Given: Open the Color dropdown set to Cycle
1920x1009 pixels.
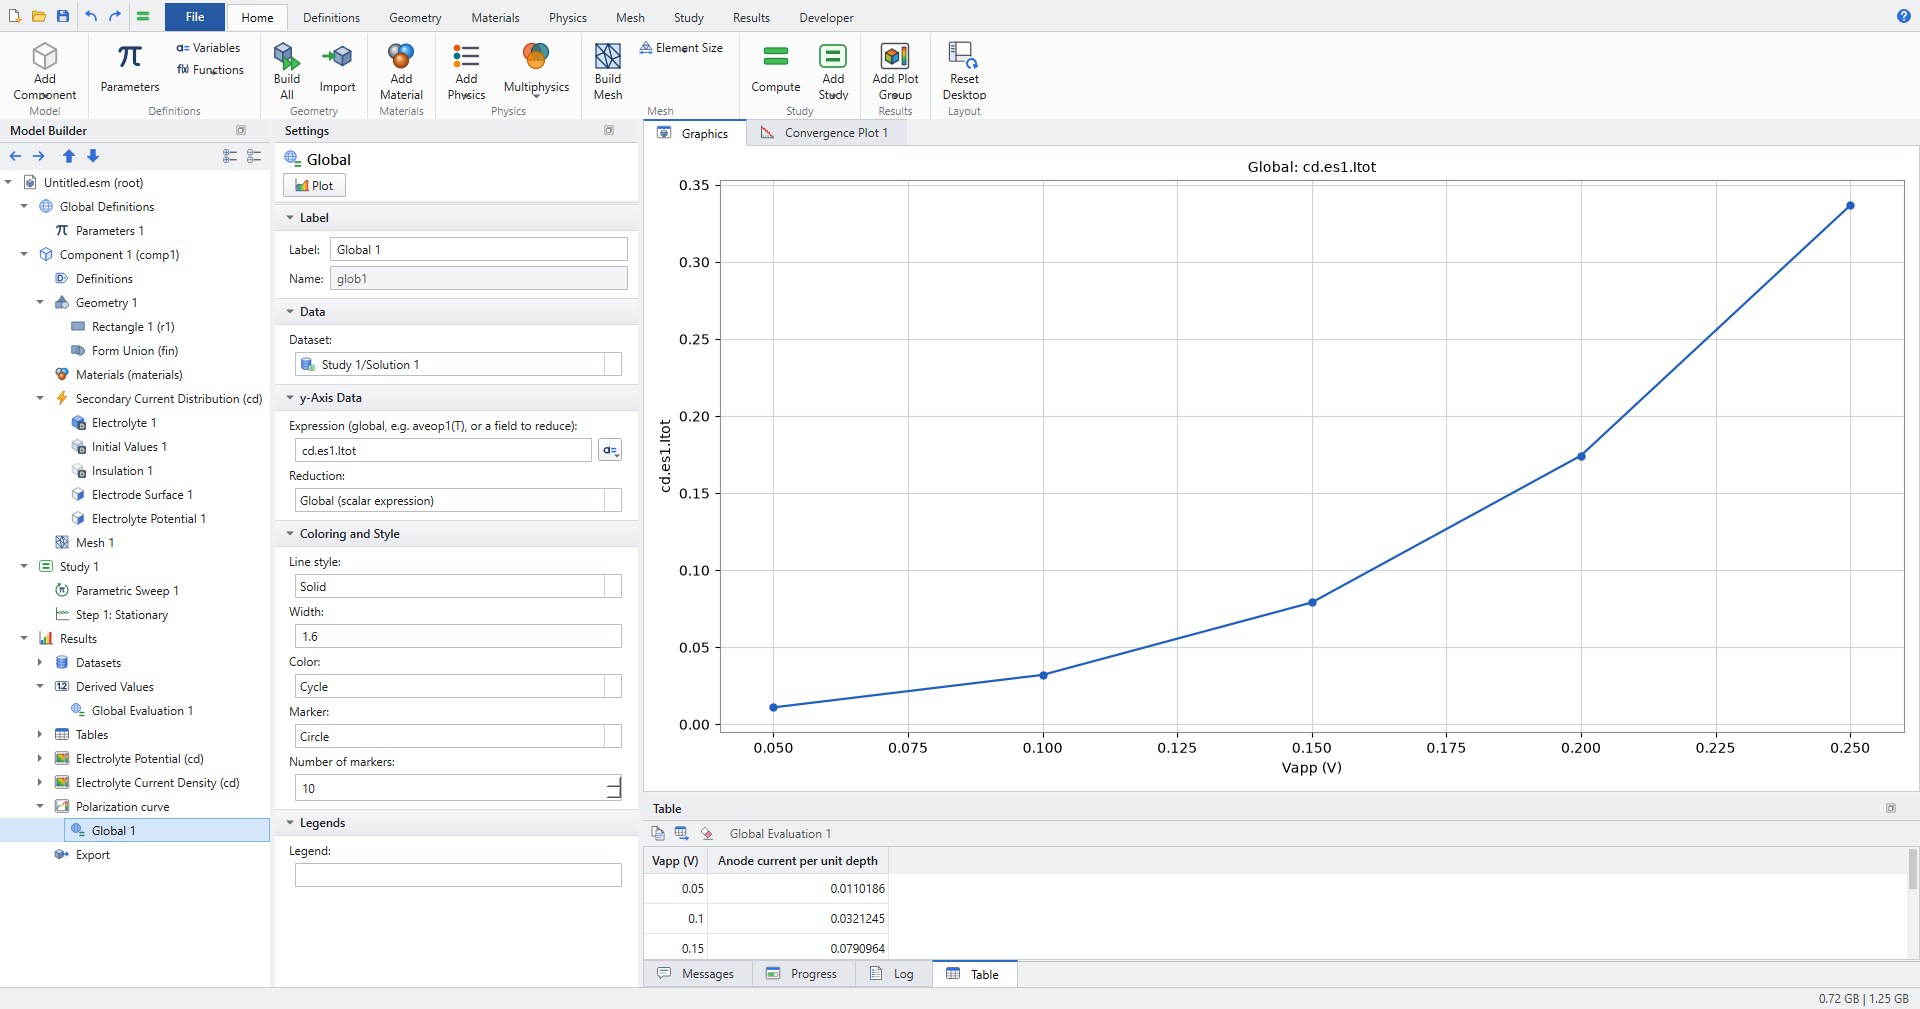Looking at the screenshot, I should pyautogui.click(x=458, y=686).
